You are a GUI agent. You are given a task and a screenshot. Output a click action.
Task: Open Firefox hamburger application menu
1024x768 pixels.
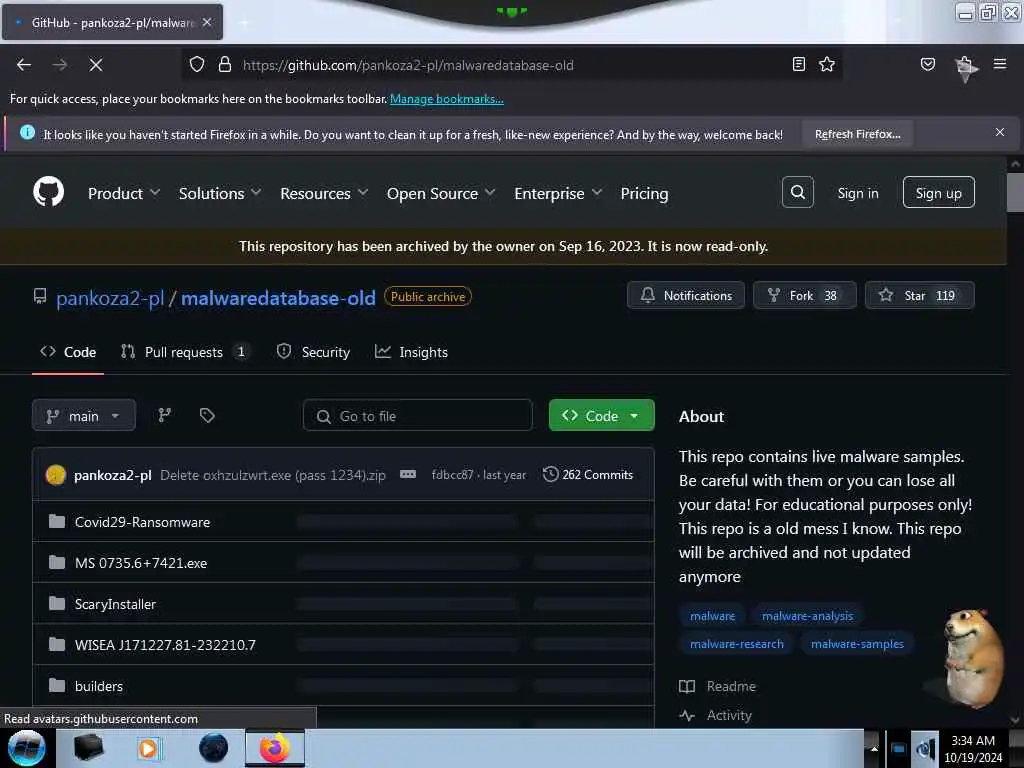pyautogui.click(x=999, y=64)
